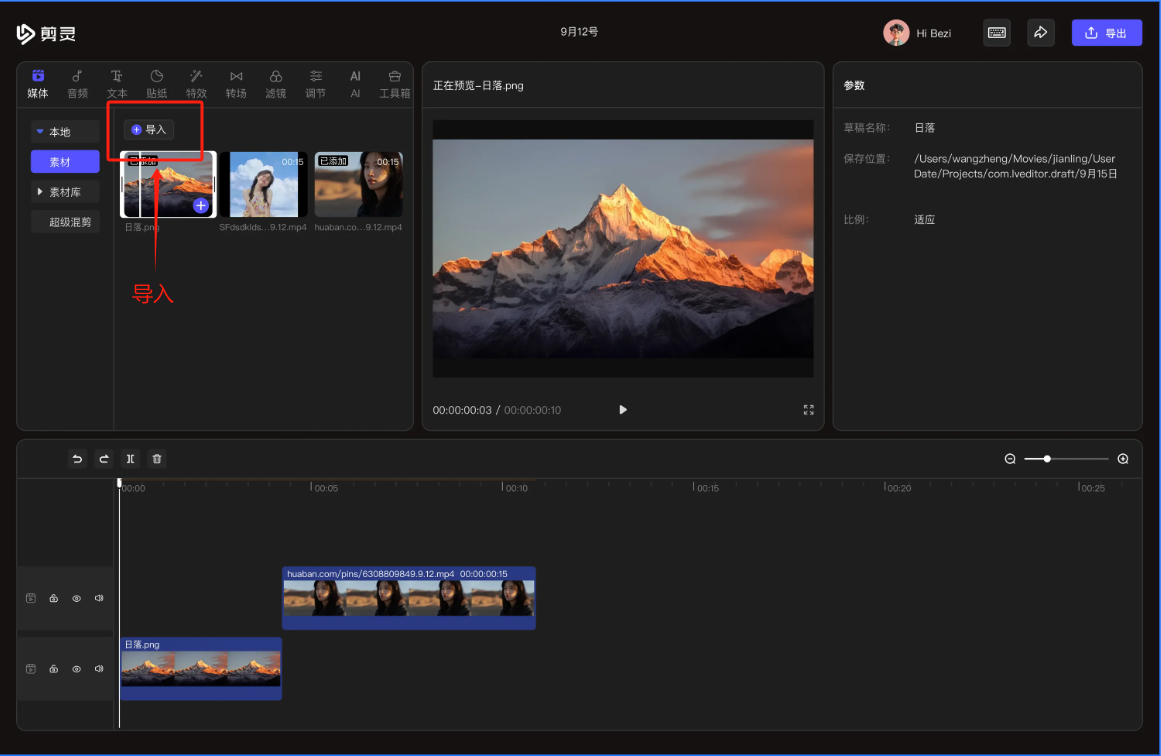Mute the 日落.png track audio
This screenshot has height=756, width=1161.
tap(99, 669)
